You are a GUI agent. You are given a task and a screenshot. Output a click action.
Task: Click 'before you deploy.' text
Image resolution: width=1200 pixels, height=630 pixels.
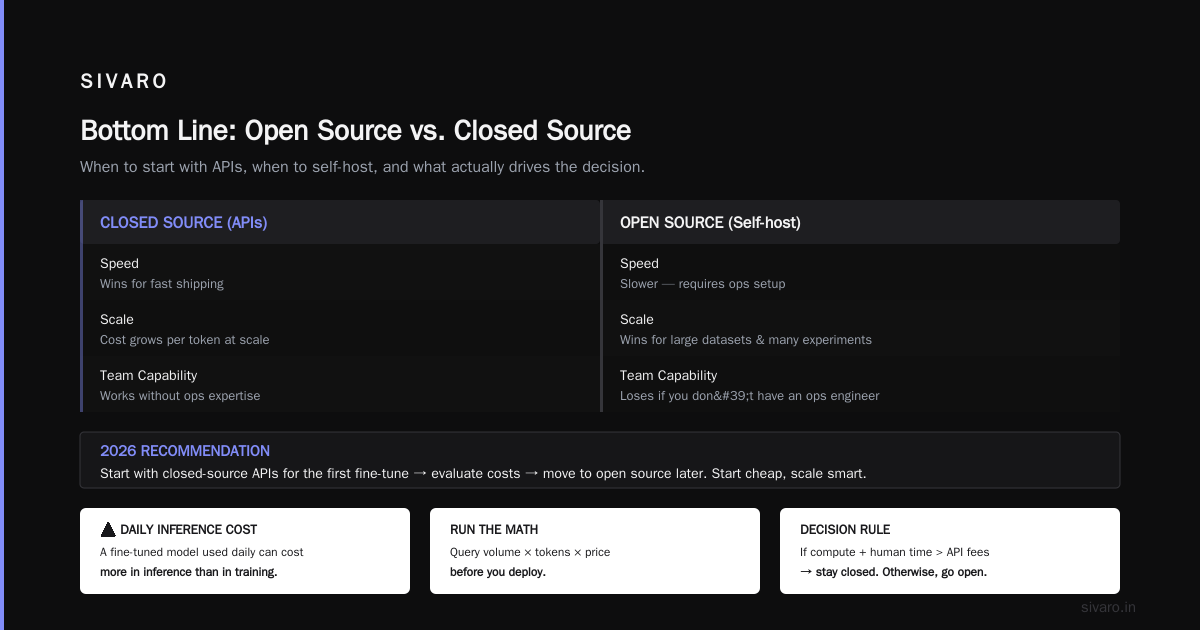[x=498, y=572]
